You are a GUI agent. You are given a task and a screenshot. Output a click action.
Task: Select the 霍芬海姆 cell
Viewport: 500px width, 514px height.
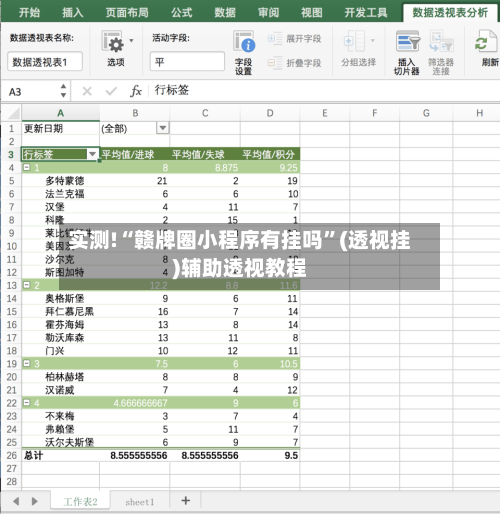coord(61,324)
